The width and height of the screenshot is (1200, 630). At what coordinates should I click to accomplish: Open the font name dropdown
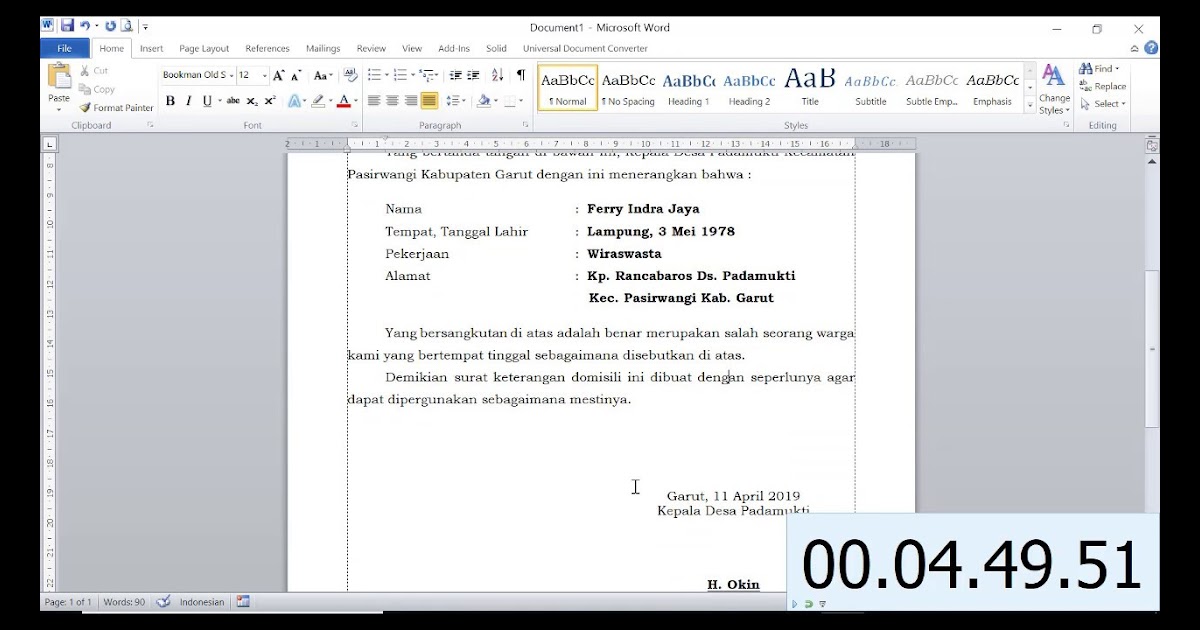point(231,75)
